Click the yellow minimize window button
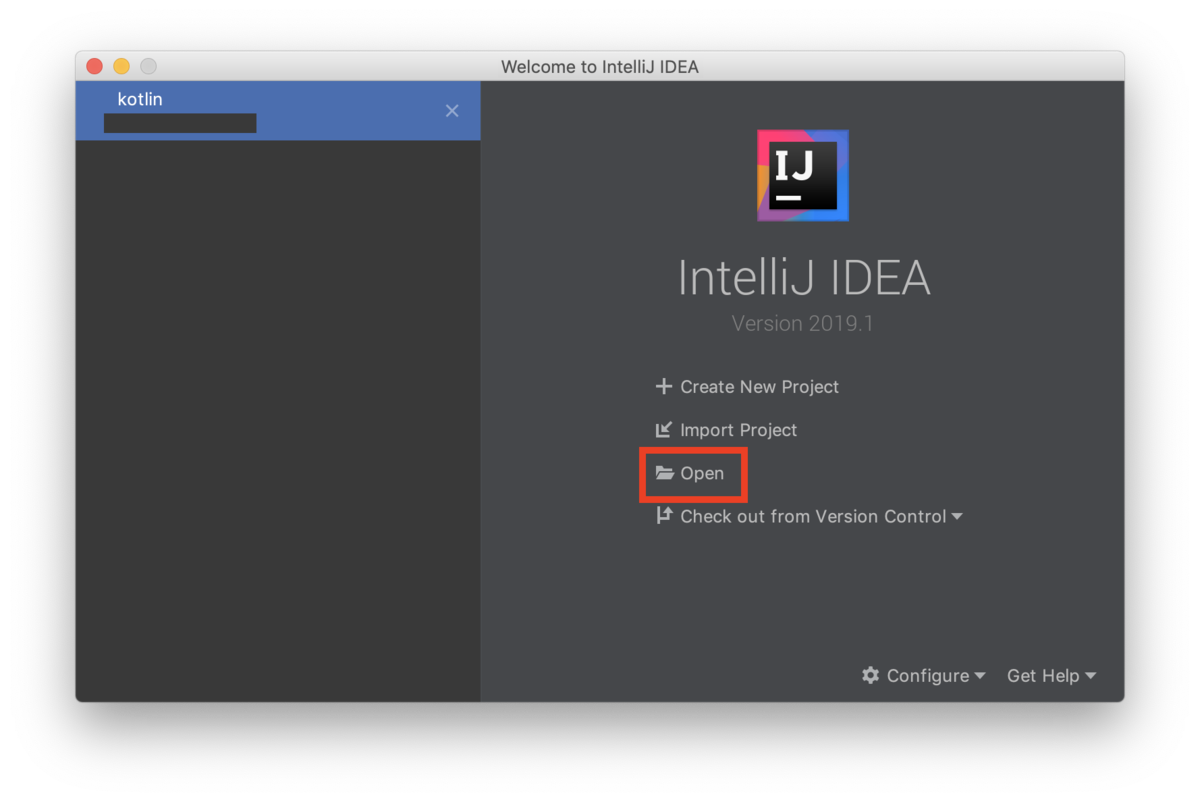The height and width of the screenshot is (802, 1200). (121, 67)
